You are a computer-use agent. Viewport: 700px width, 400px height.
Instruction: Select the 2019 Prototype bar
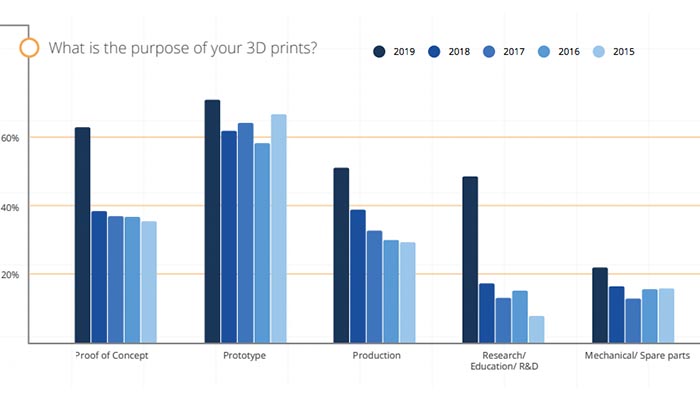[212, 220]
